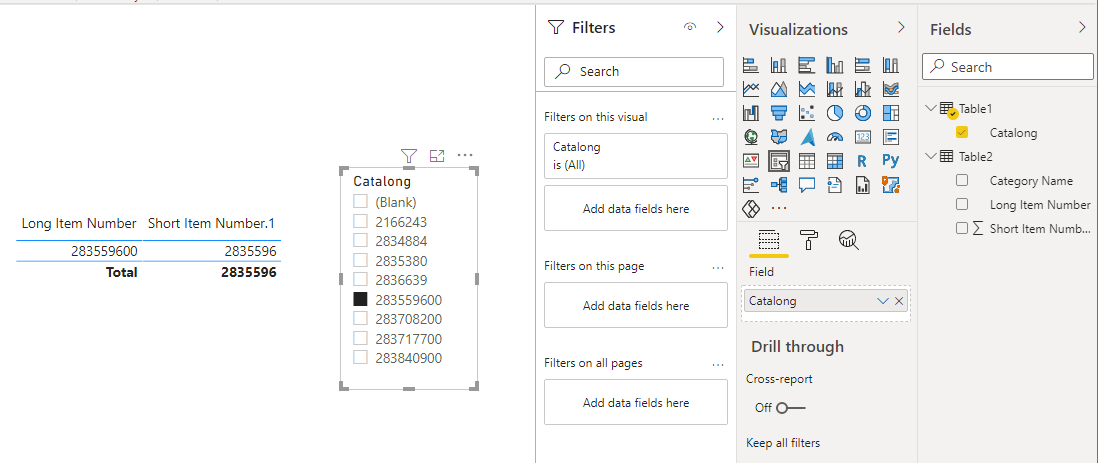Switch to the Analytics magnifier tab

click(849, 240)
